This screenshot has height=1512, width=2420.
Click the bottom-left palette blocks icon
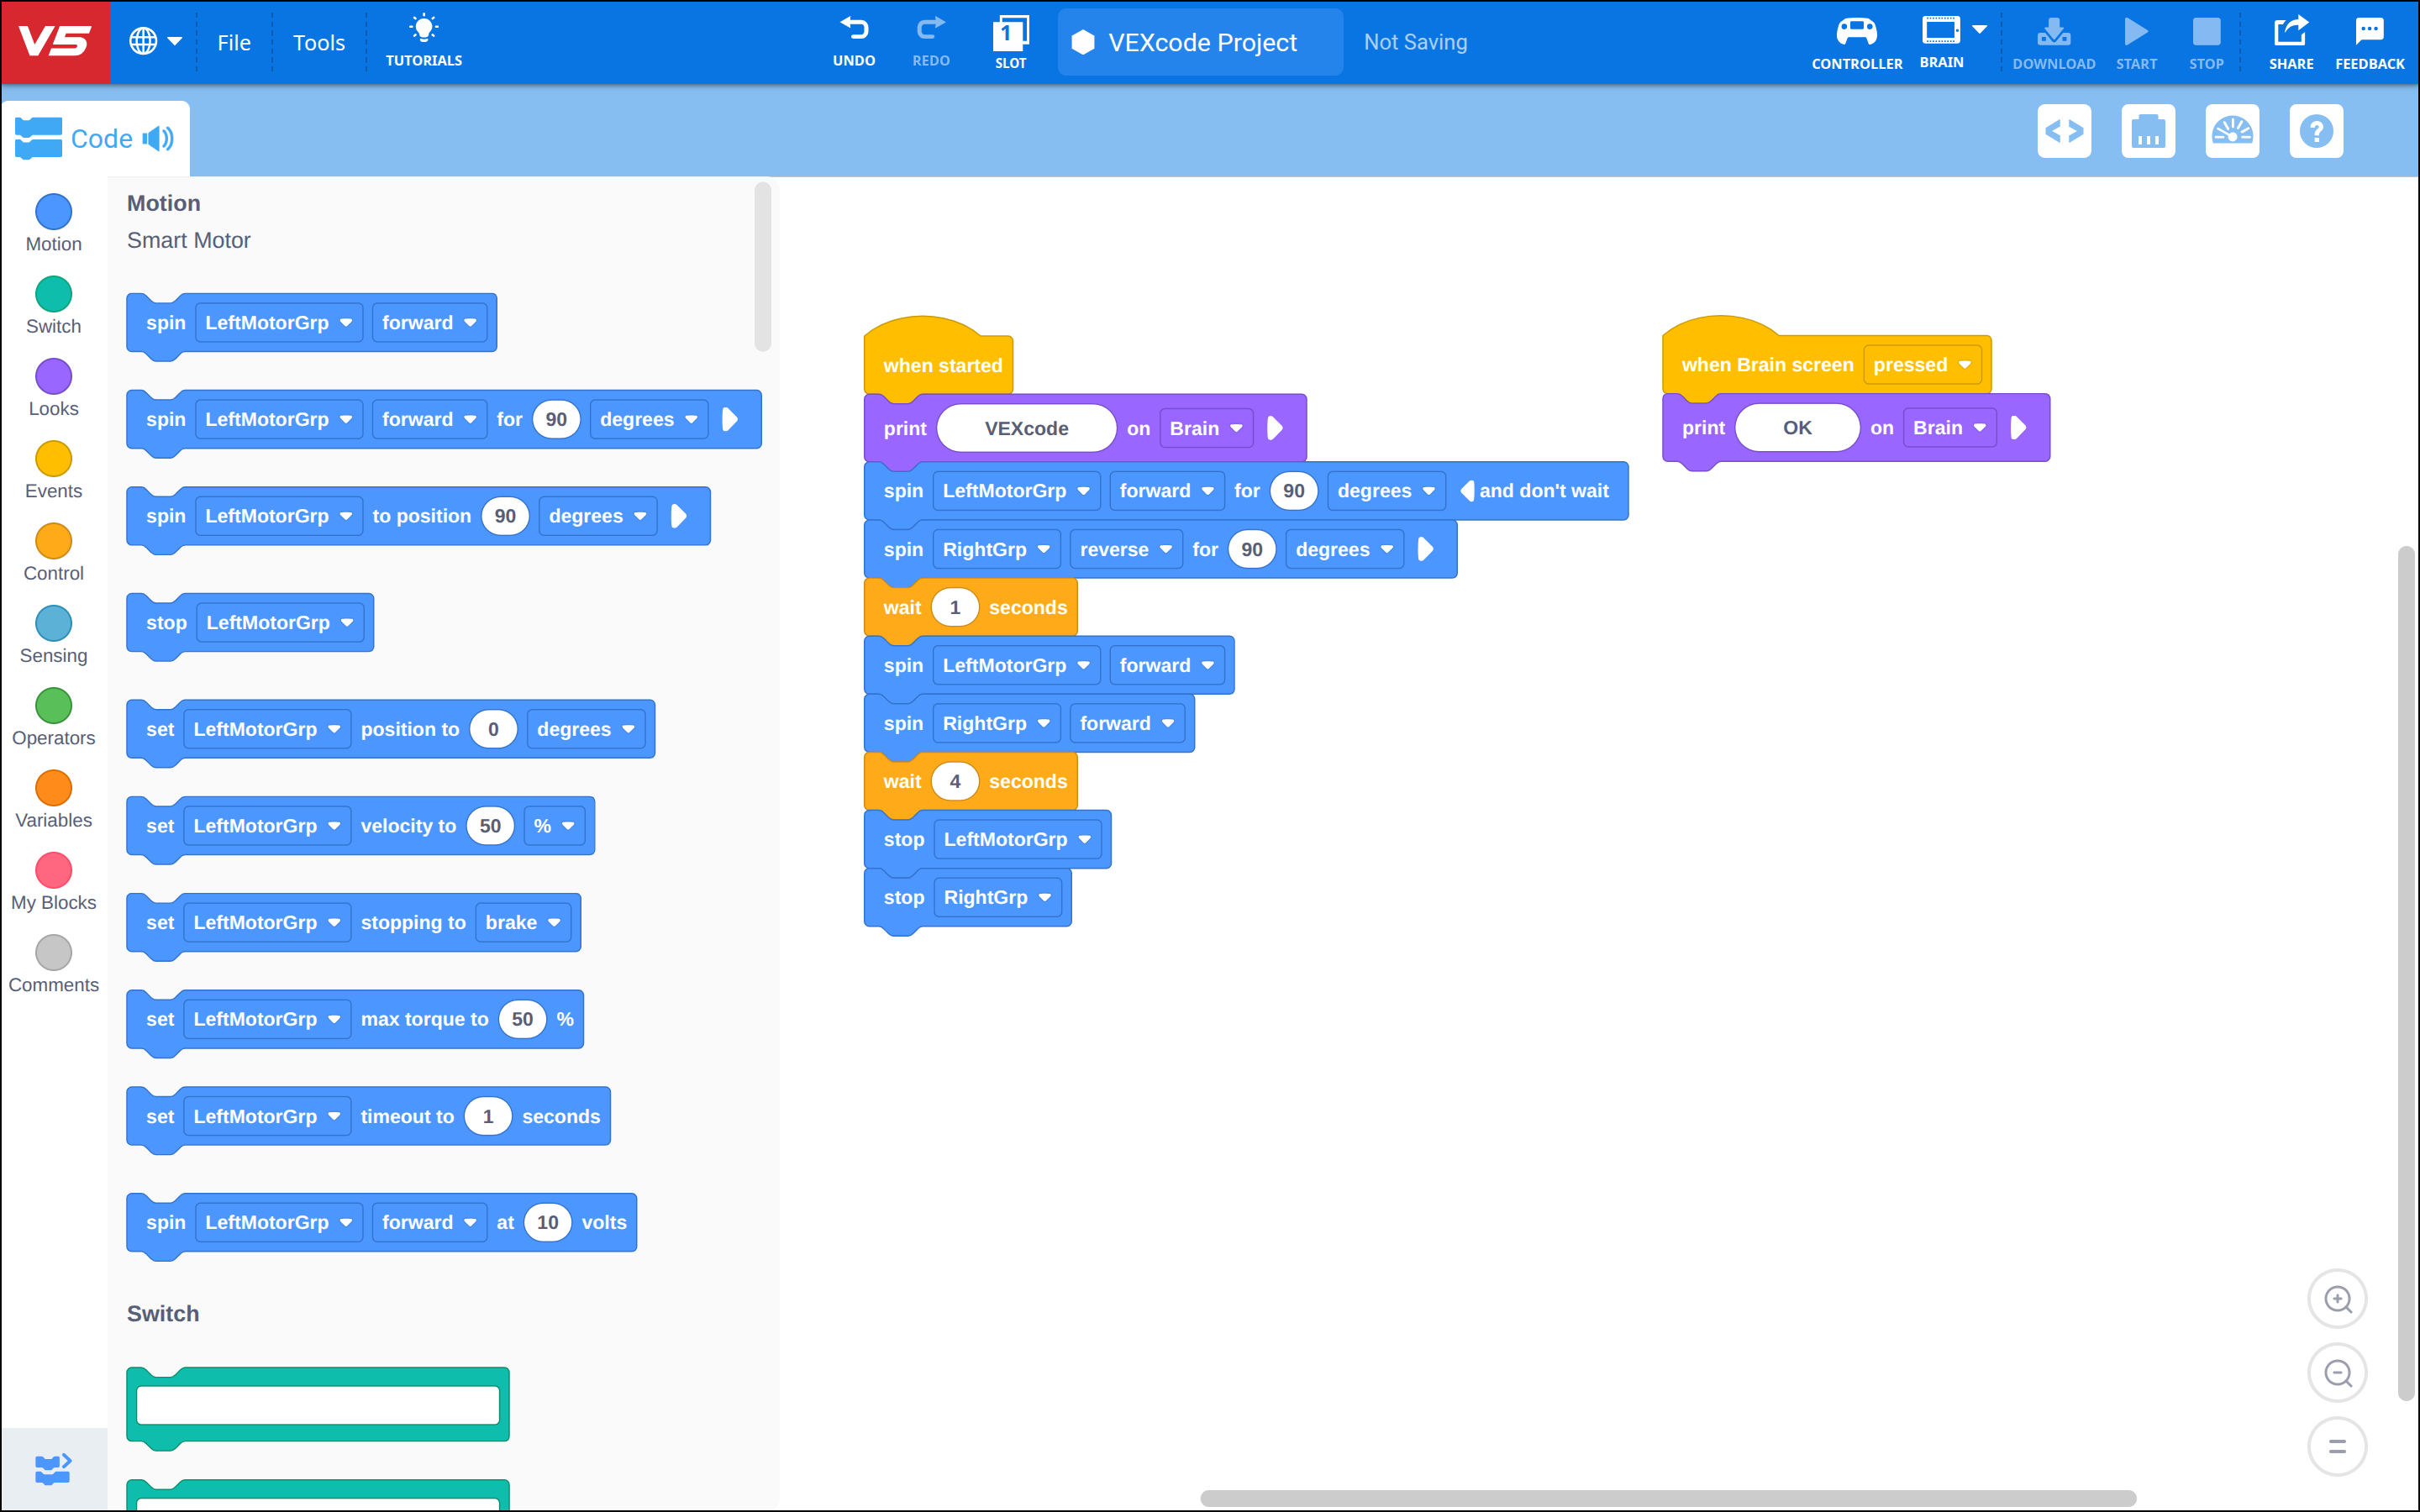[x=53, y=1469]
